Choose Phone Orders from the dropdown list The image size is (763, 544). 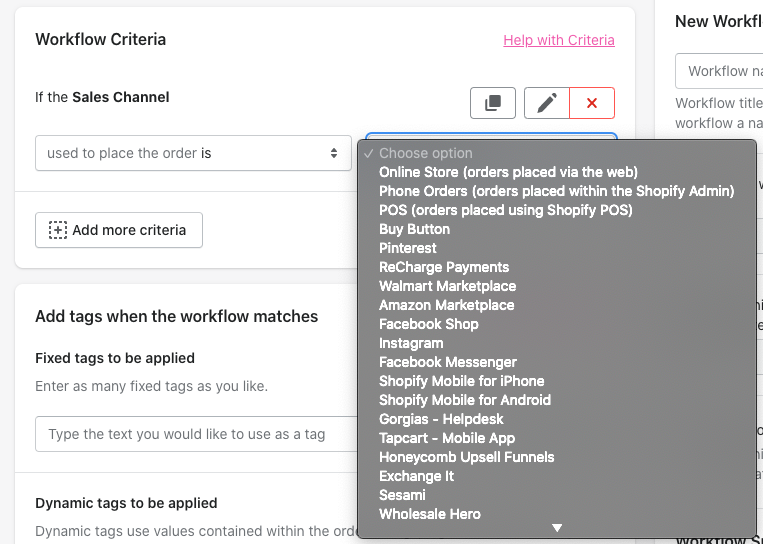pyautogui.click(x=557, y=191)
